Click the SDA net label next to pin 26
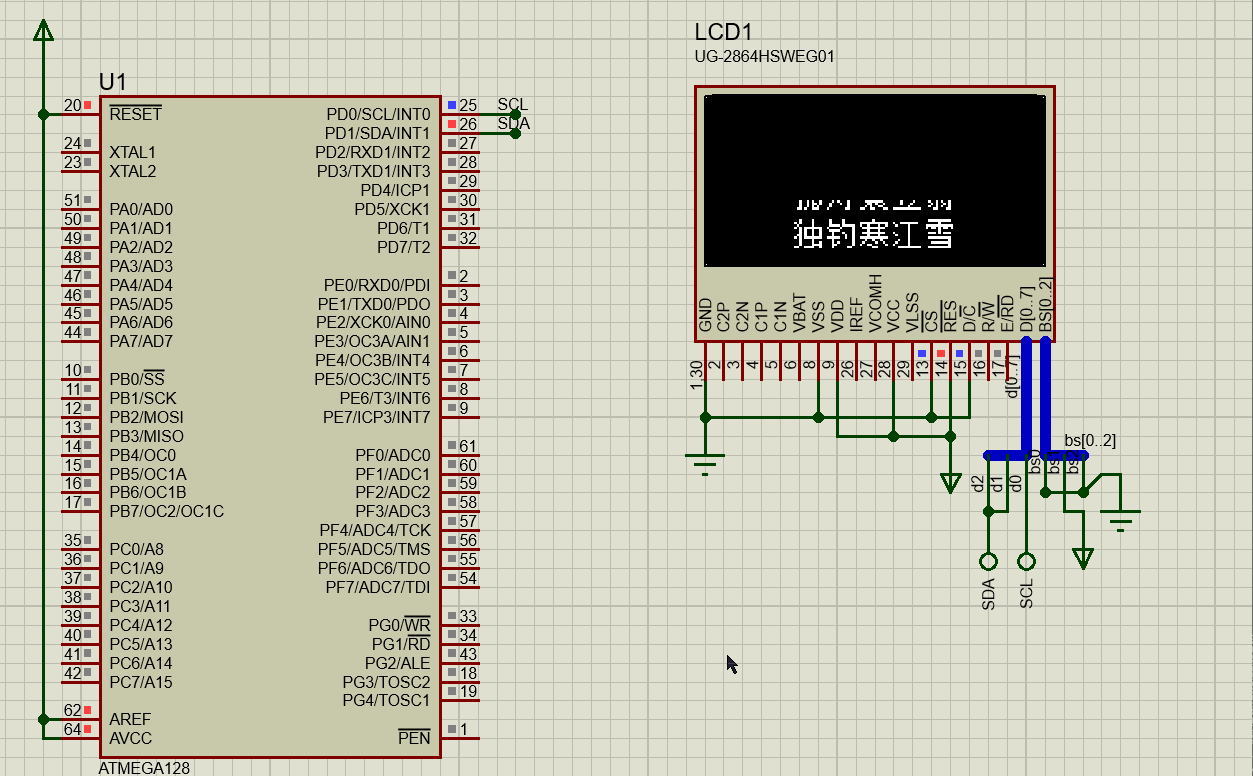 pos(513,124)
